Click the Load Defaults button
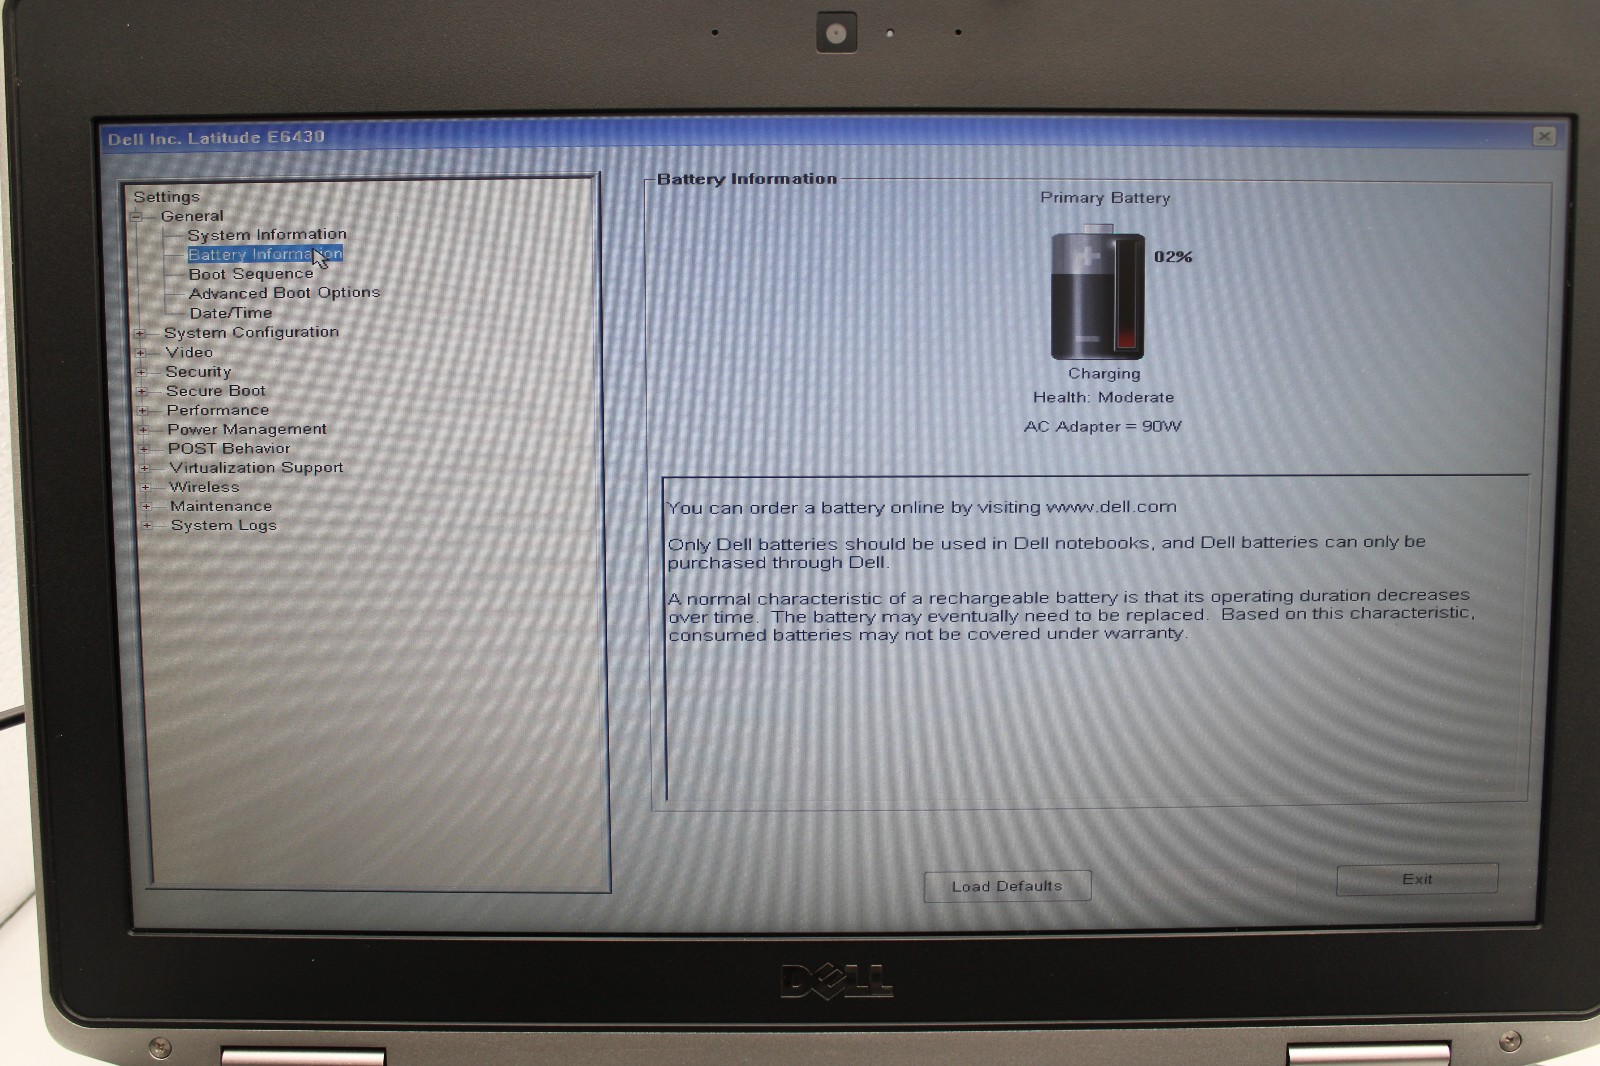This screenshot has height=1066, width=1600. coord(1007,886)
